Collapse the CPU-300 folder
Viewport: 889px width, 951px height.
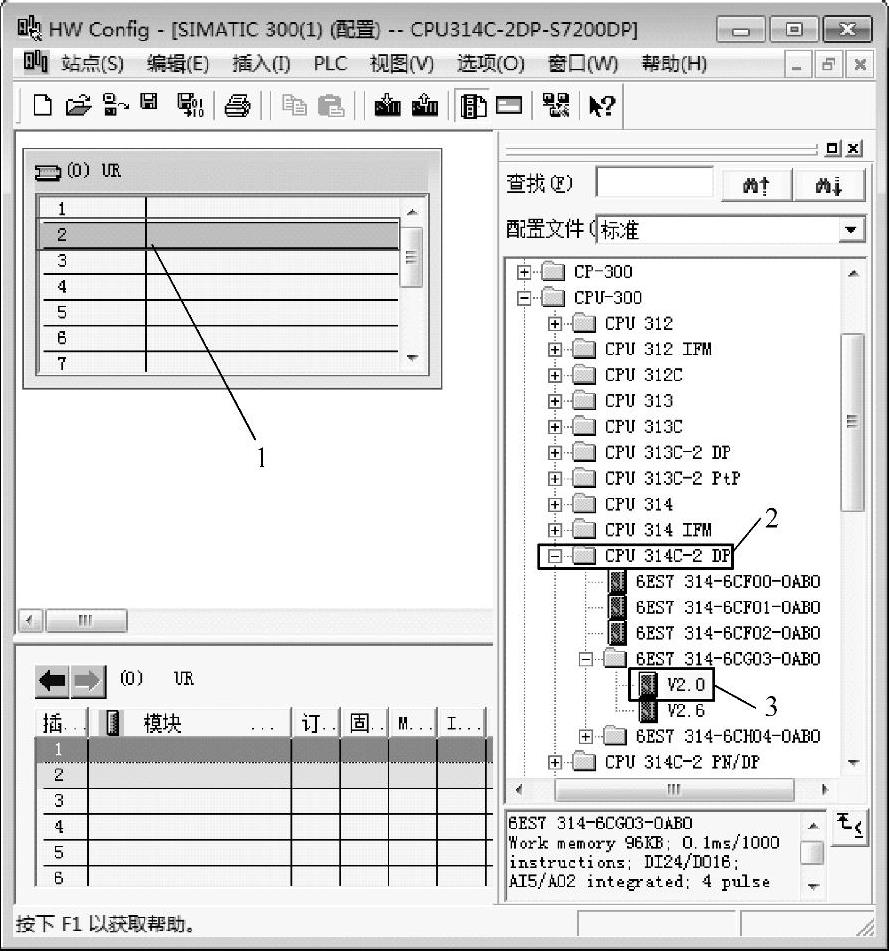[524, 298]
